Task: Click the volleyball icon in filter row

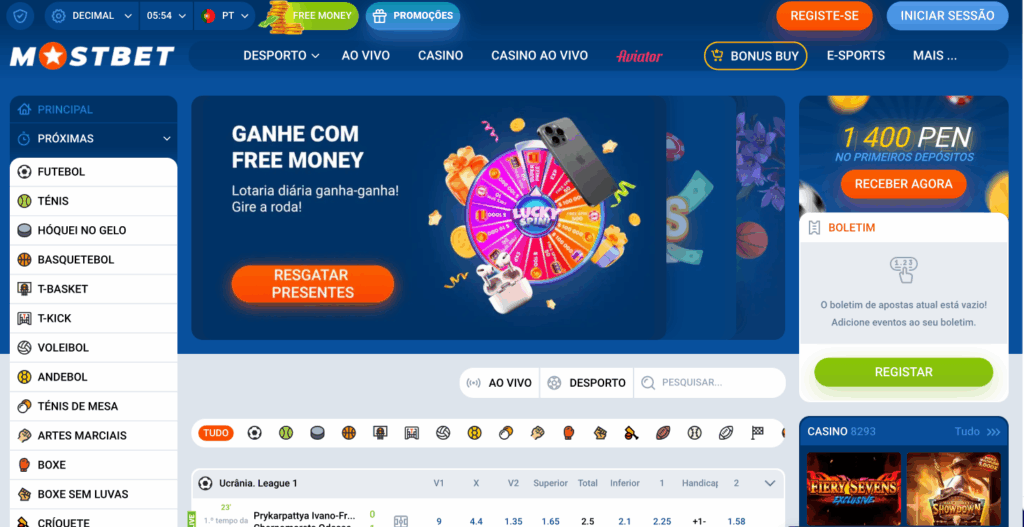Action: (443, 432)
